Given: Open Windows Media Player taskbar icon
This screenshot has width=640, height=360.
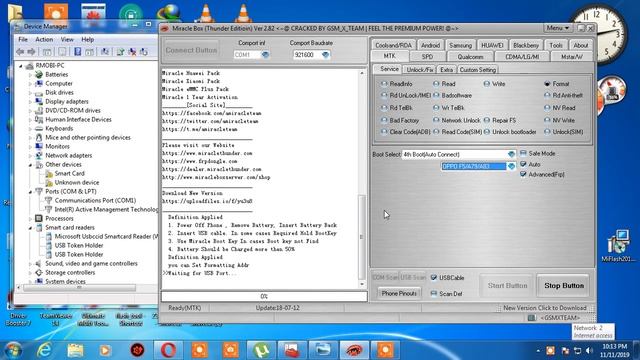Looking at the screenshot, I should click(105, 350).
